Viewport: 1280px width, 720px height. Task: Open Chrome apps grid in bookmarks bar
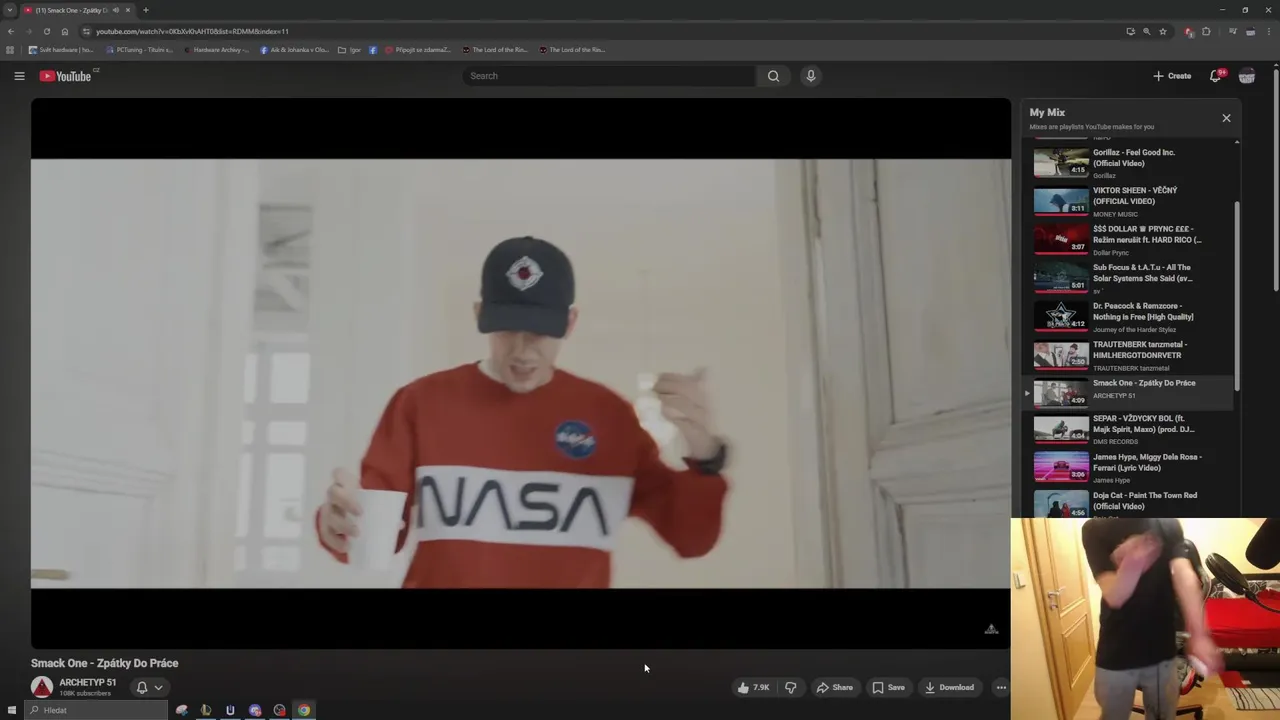(10, 50)
